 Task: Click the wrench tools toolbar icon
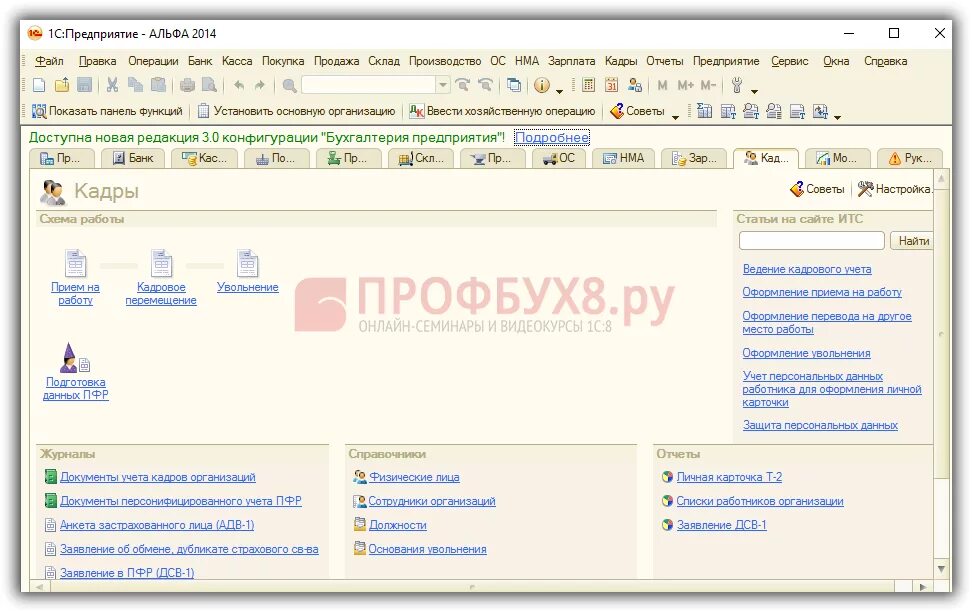click(736, 85)
